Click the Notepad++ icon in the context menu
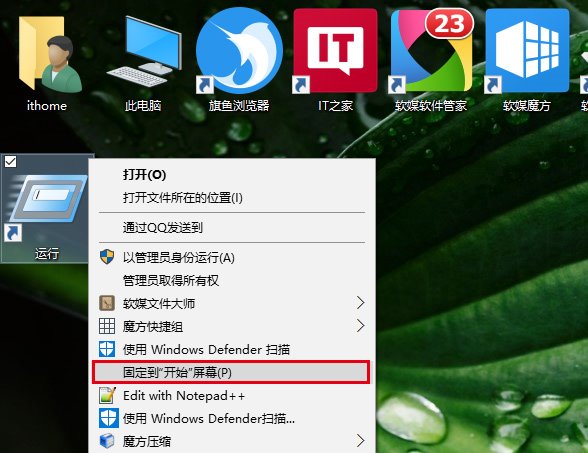588x453 pixels. click(x=107, y=395)
